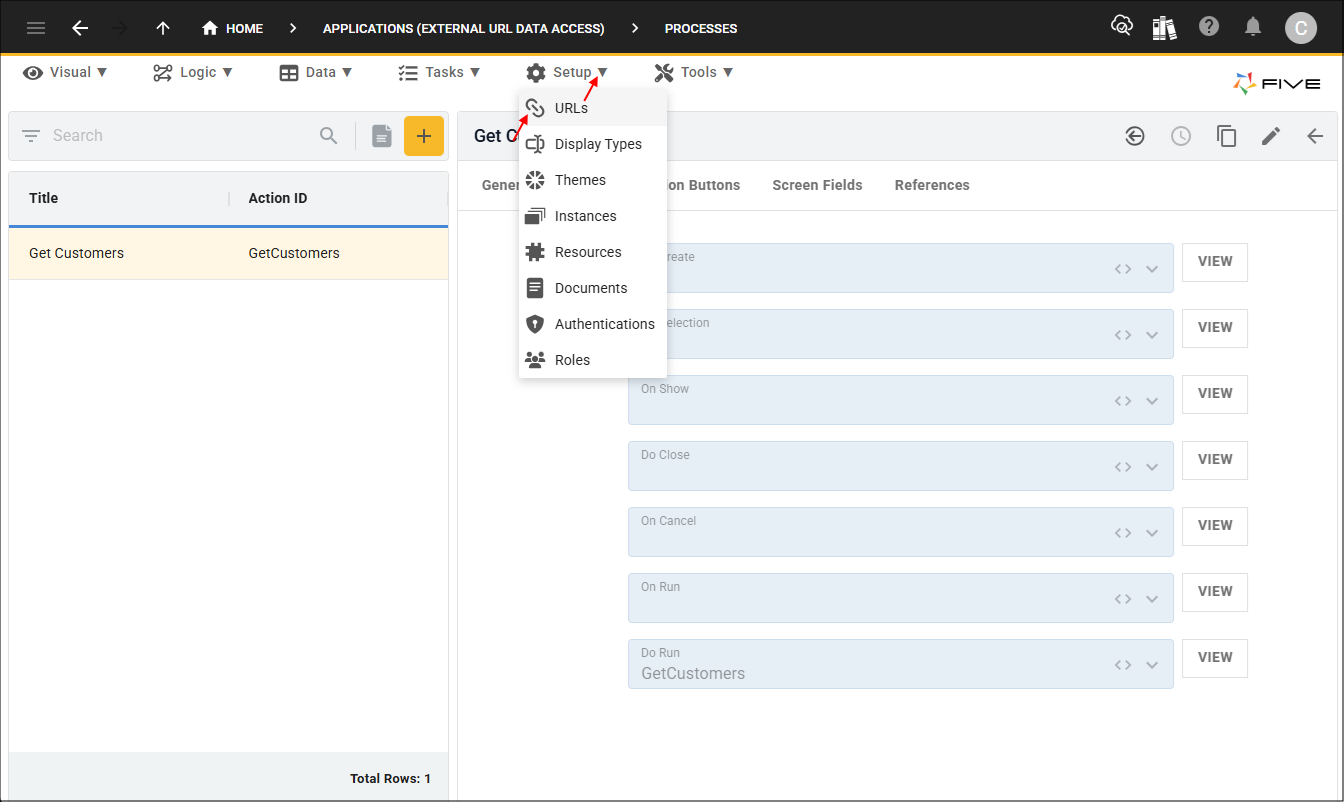
Task: Click VIEW button beside Do Run
Action: tap(1214, 657)
